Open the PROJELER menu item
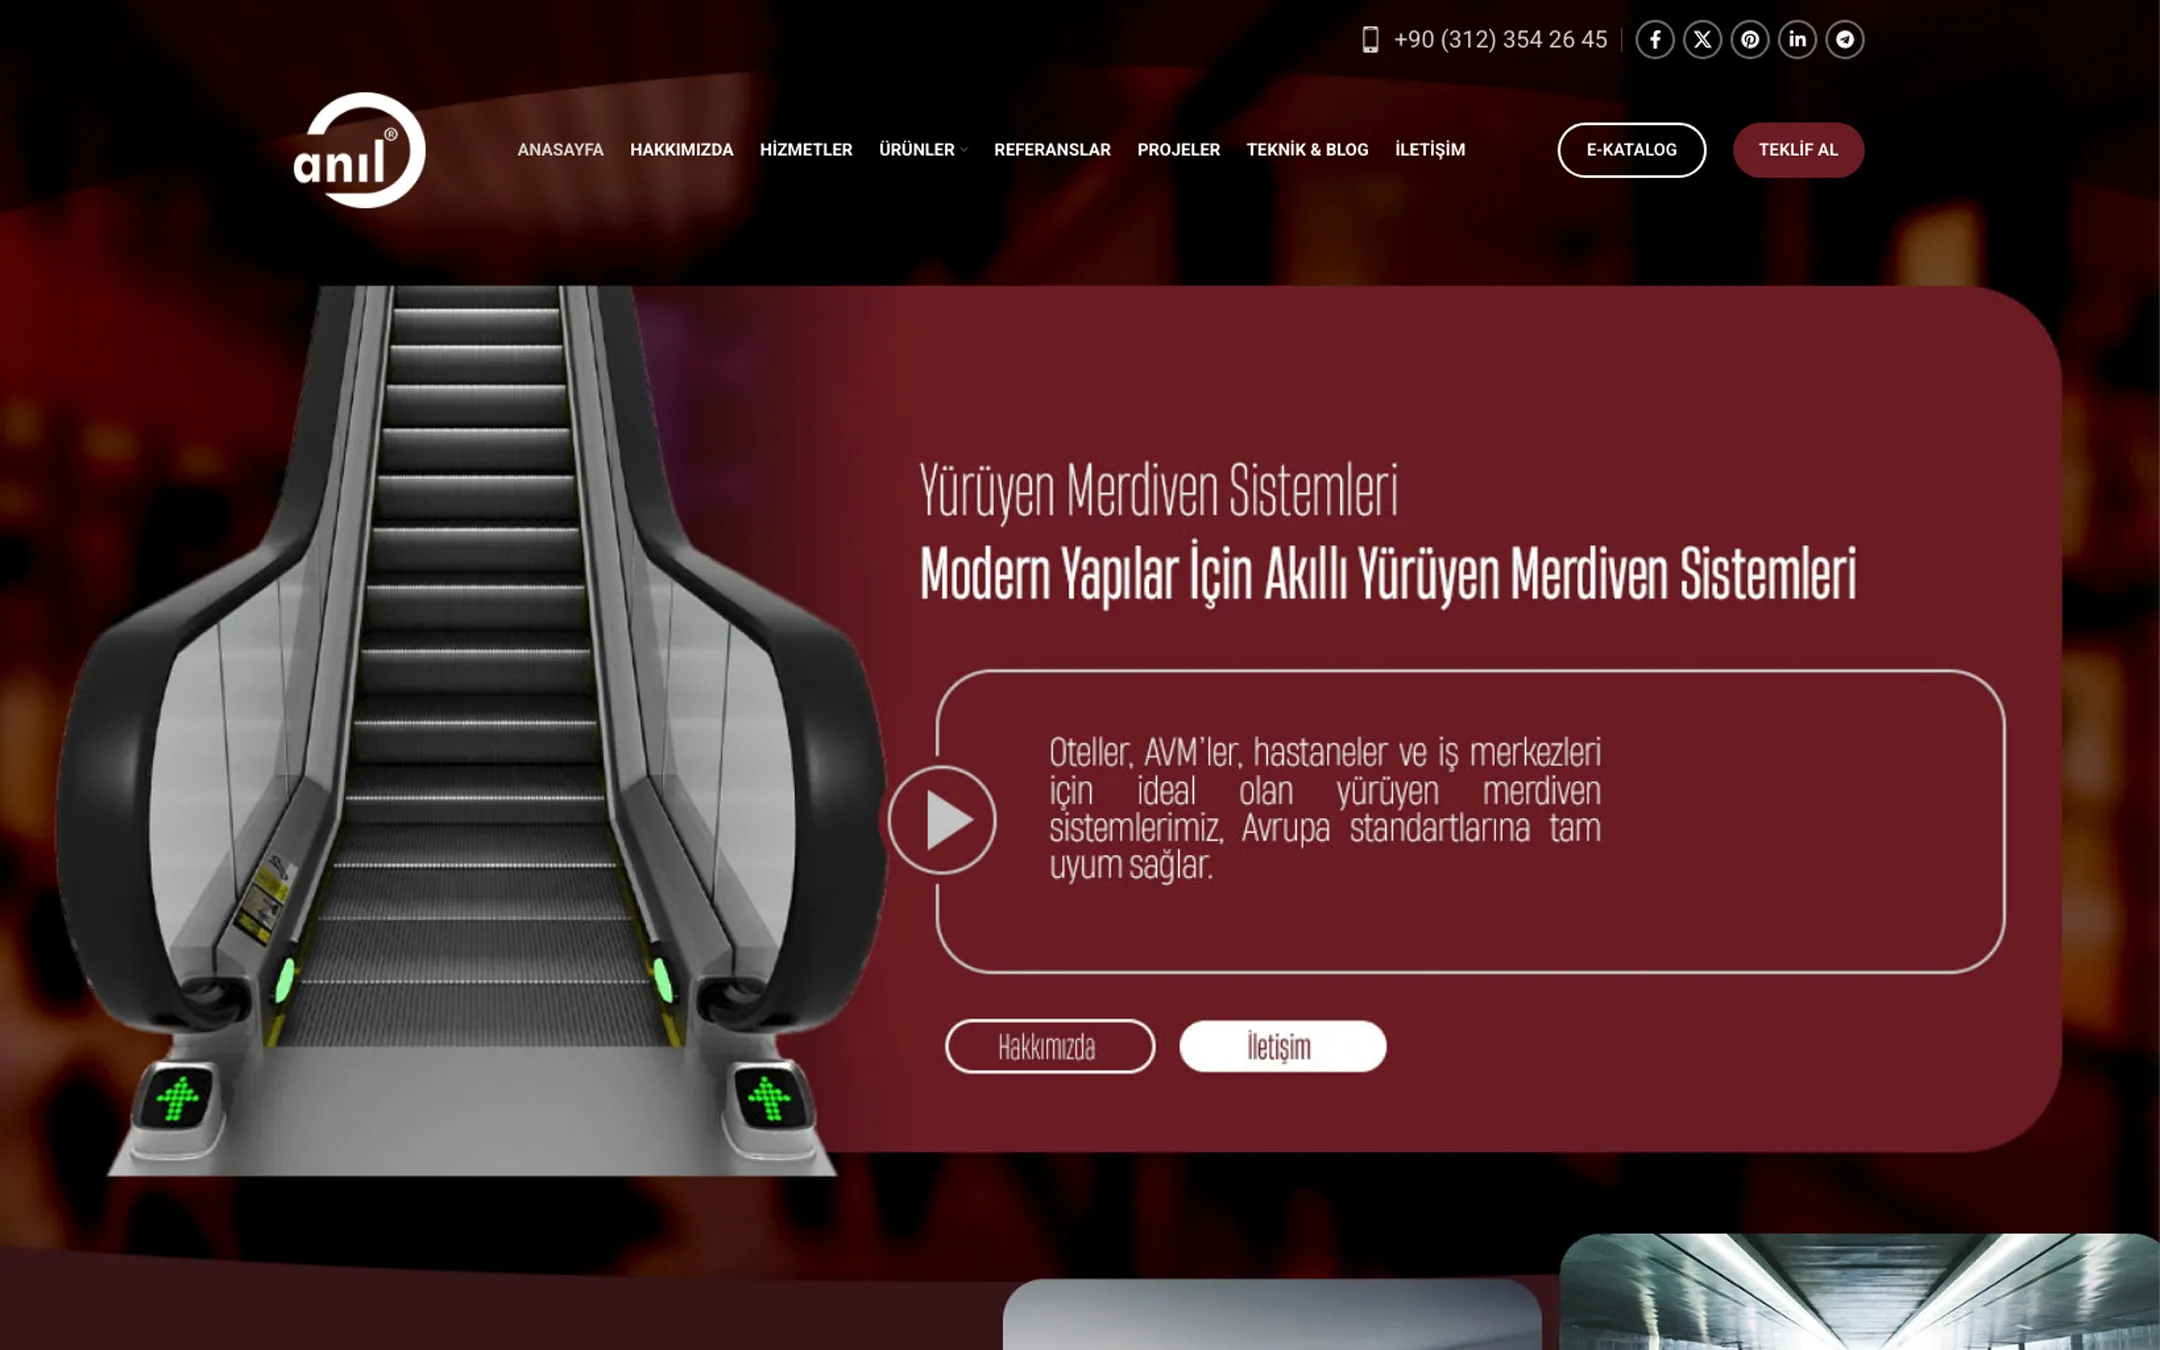Viewport: 2160px width, 1350px height. click(1178, 150)
